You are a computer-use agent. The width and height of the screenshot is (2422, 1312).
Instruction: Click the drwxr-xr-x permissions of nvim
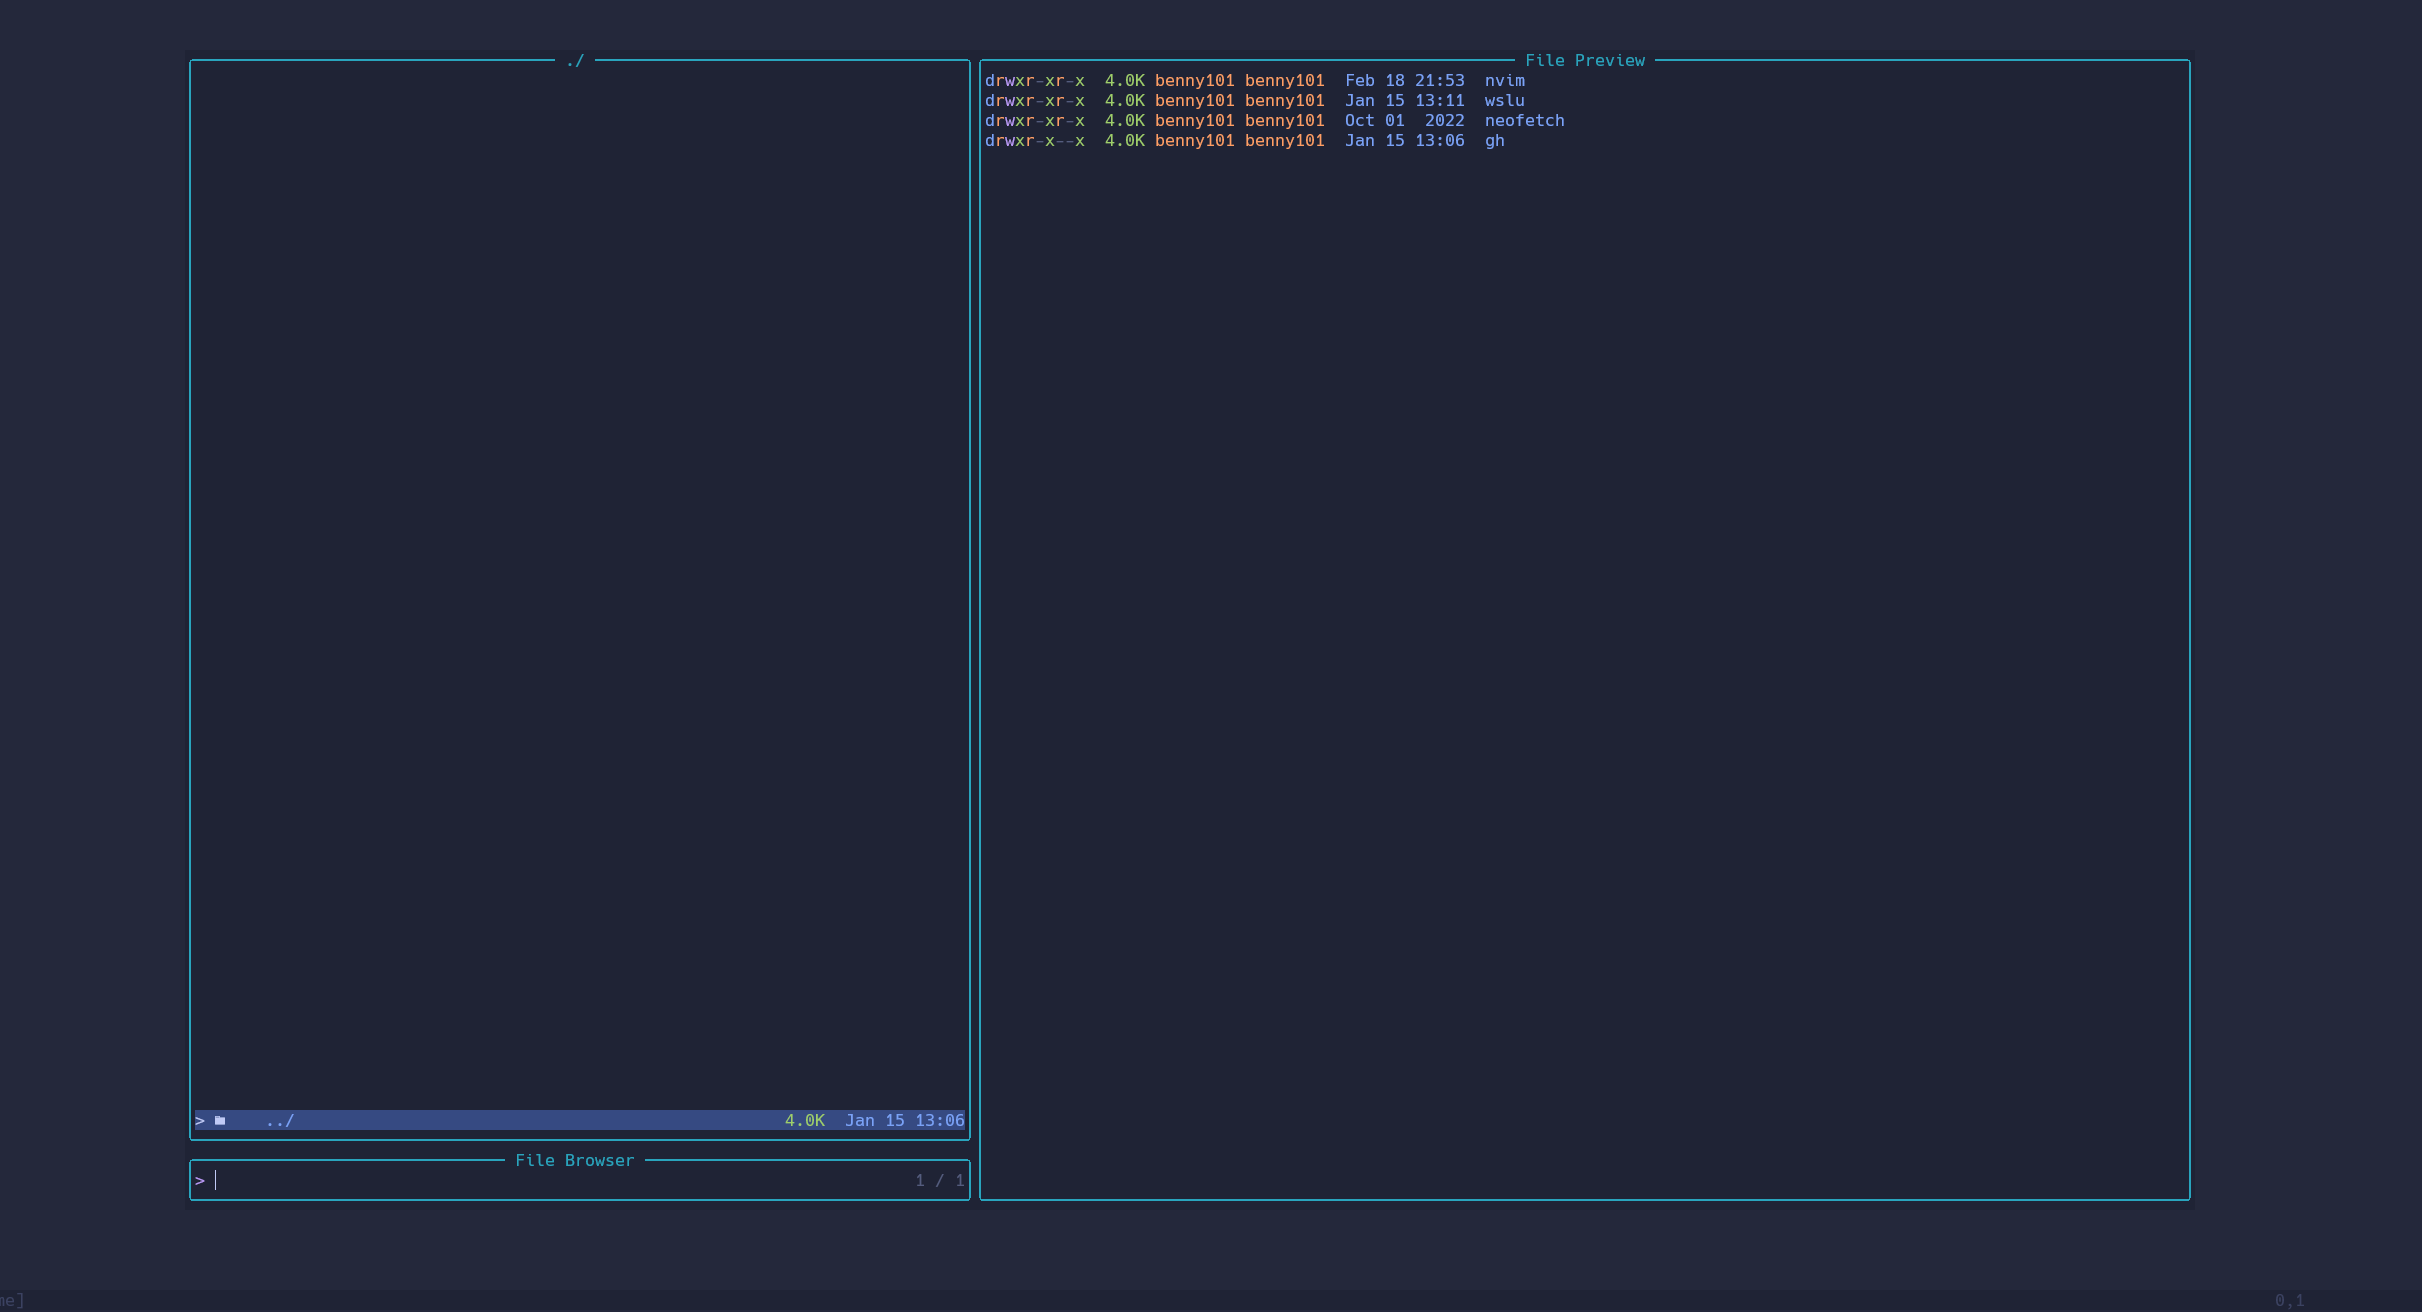click(1035, 80)
